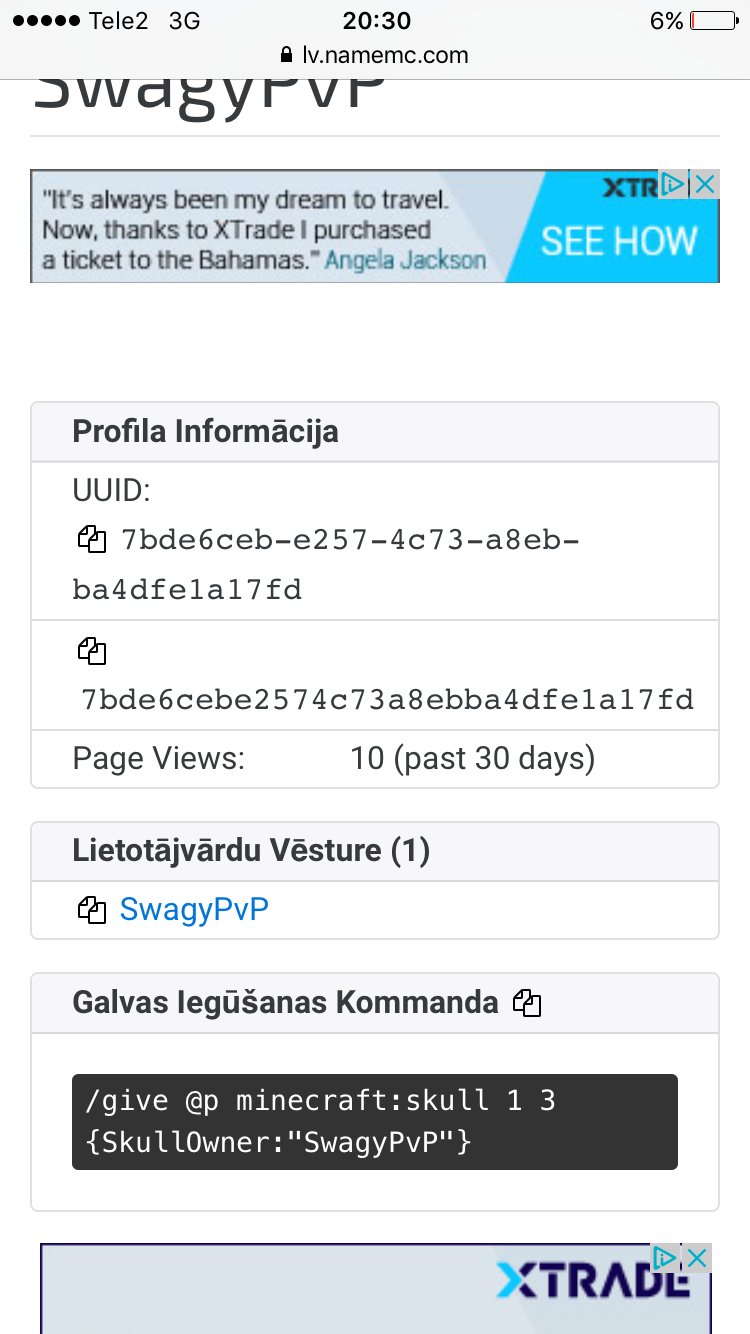Click copy icon above the undashed UUID
Screen dimensions: 750x1334
tap(92, 651)
